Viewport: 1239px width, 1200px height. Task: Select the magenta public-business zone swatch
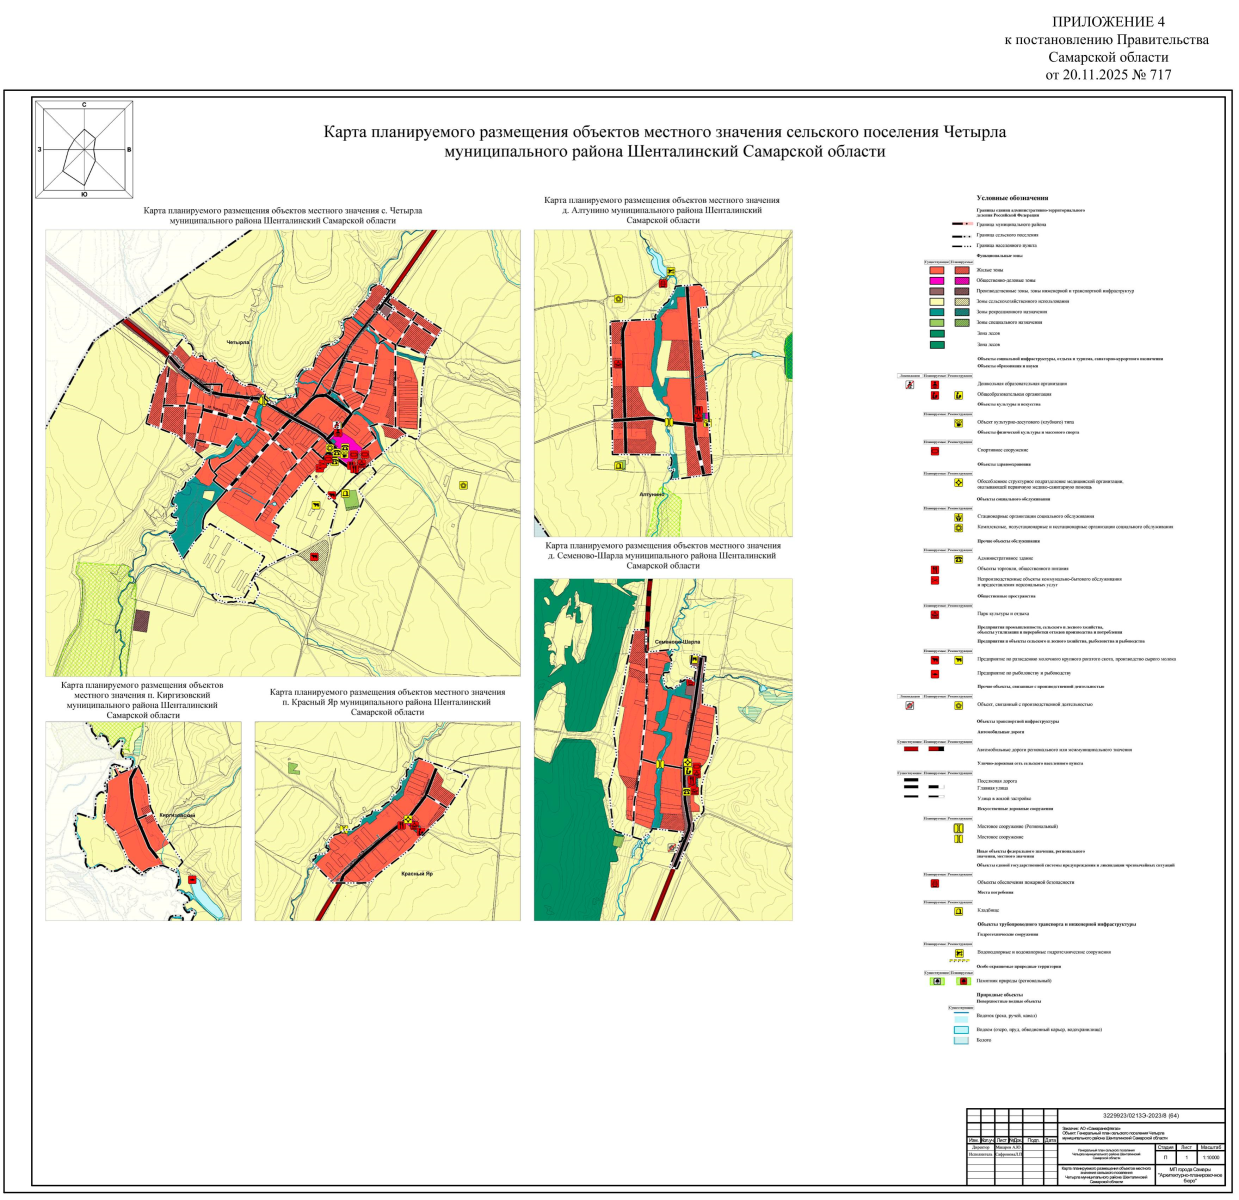[x=936, y=281]
